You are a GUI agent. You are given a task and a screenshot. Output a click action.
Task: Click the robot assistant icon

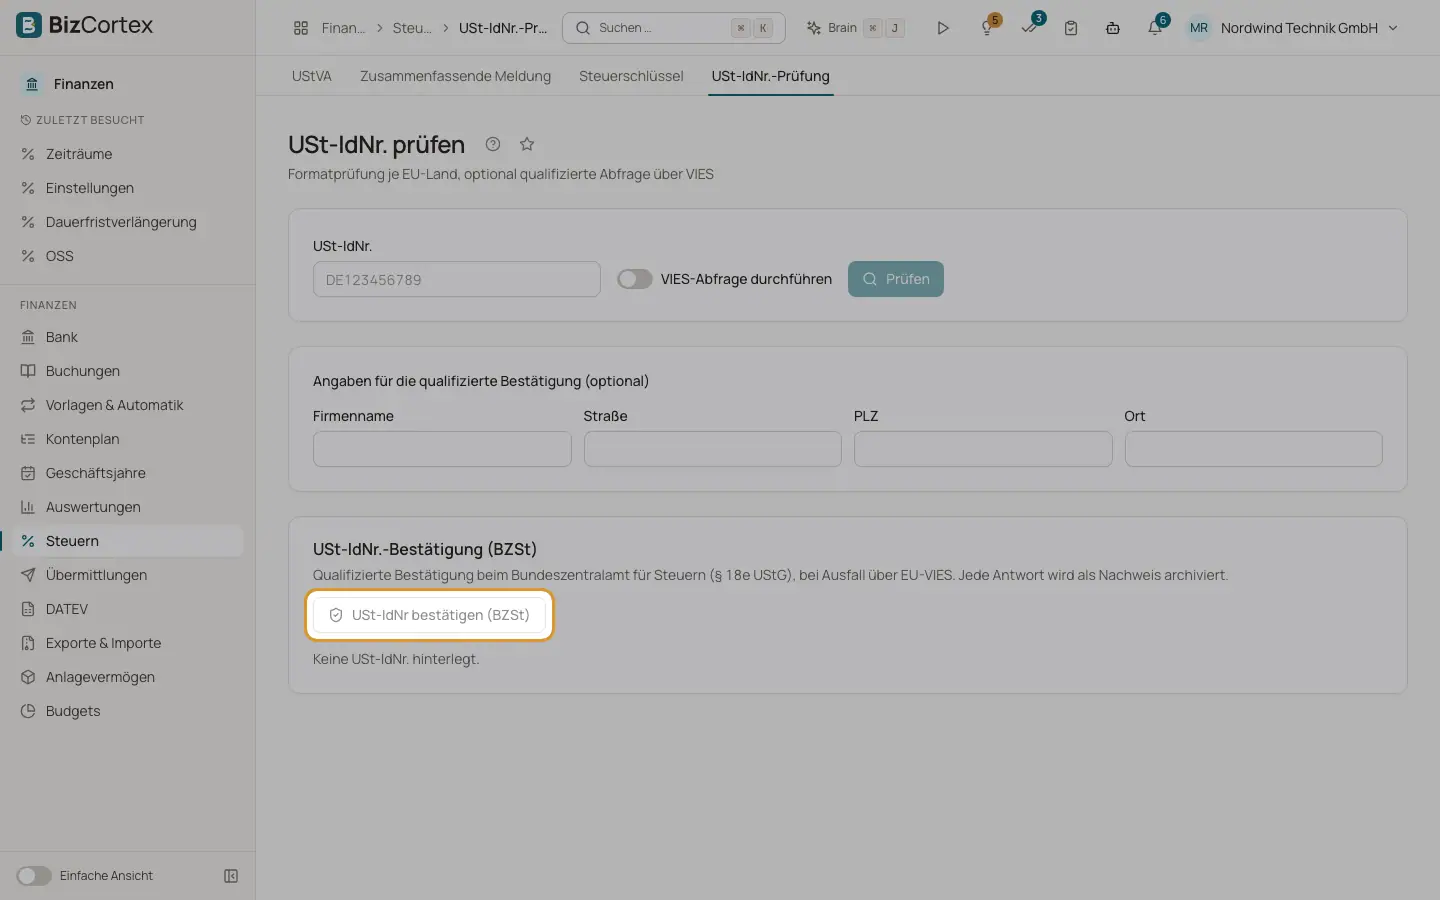(1113, 28)
